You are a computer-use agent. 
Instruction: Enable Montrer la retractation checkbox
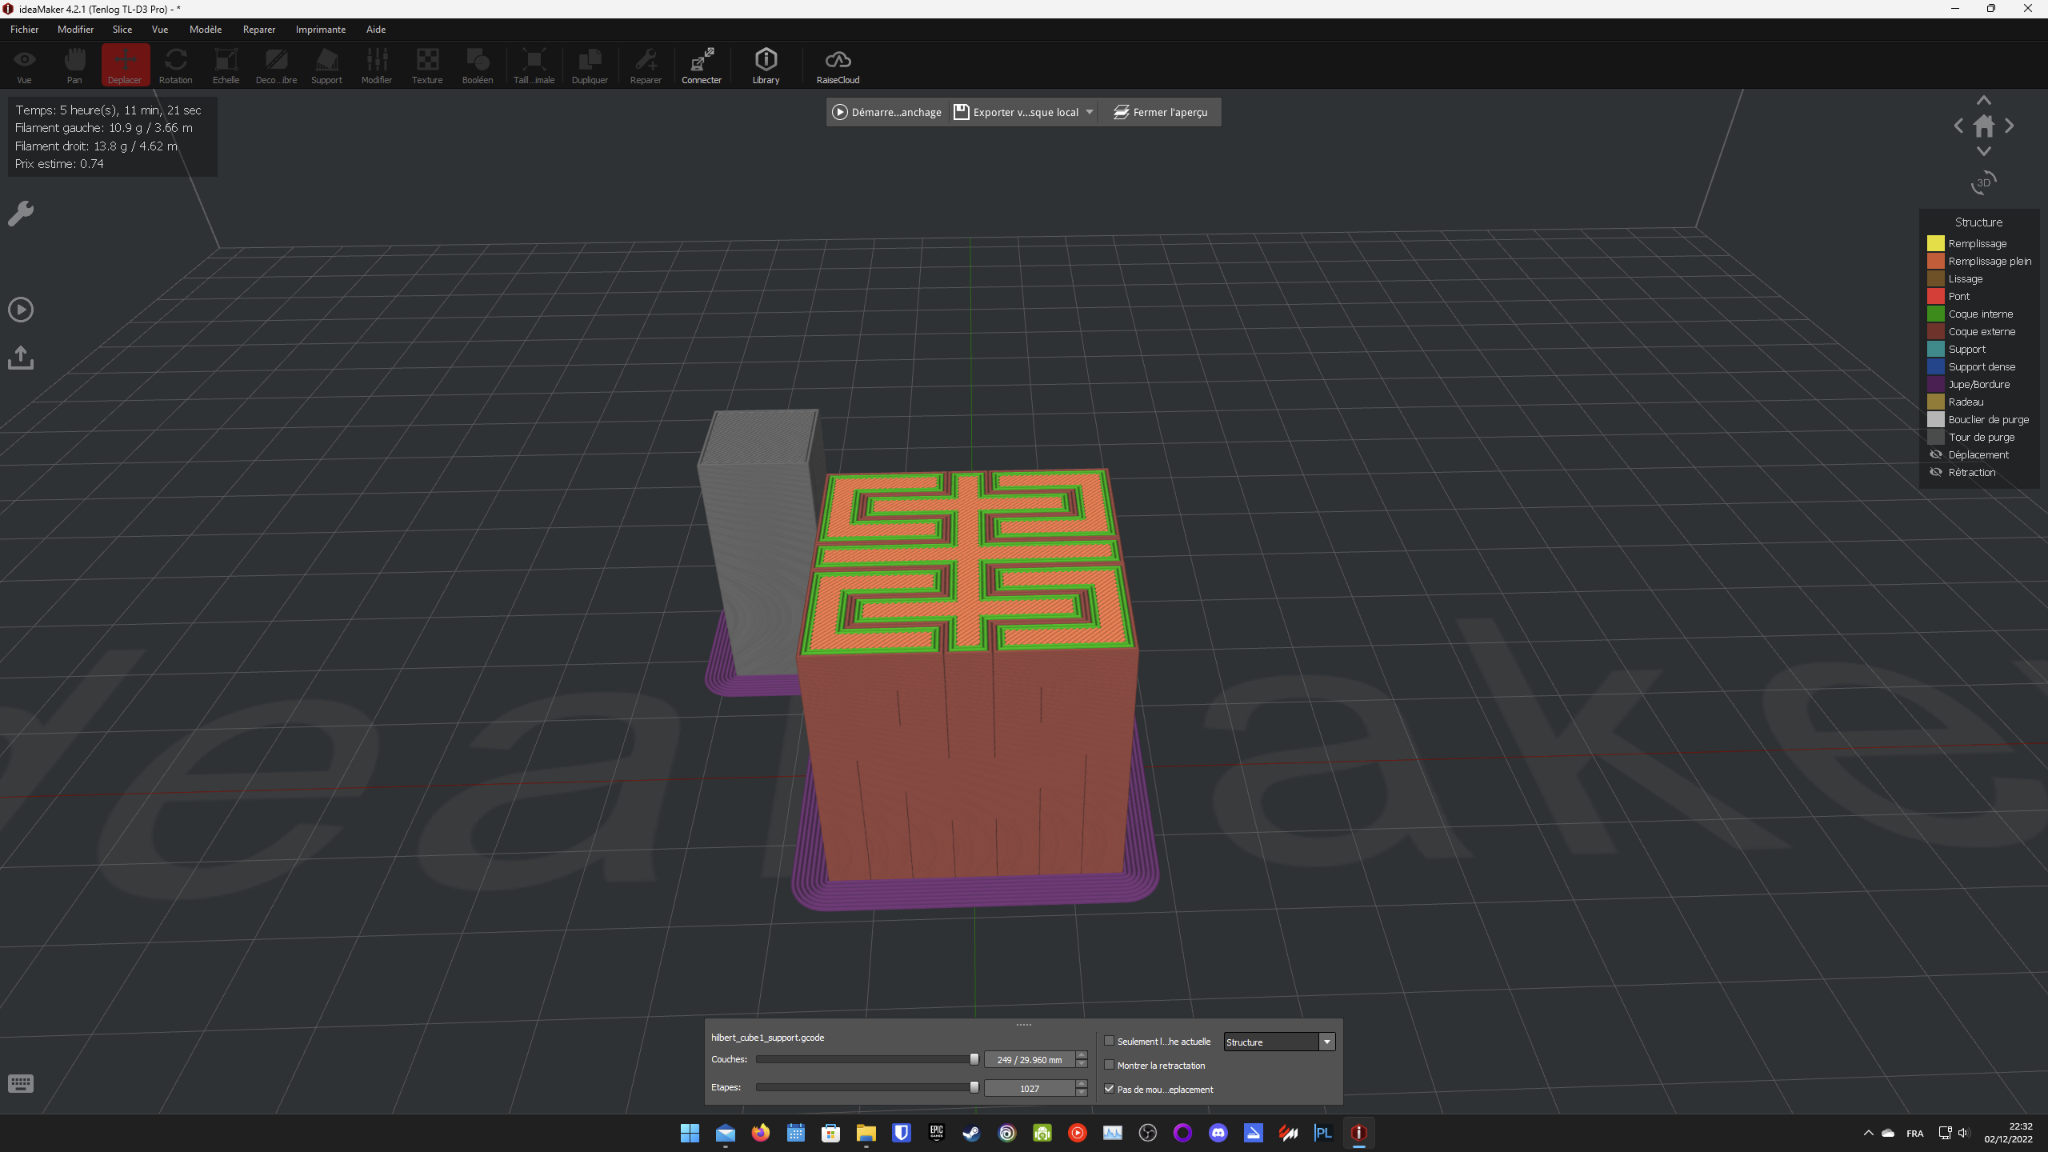pos(1109,1065)
